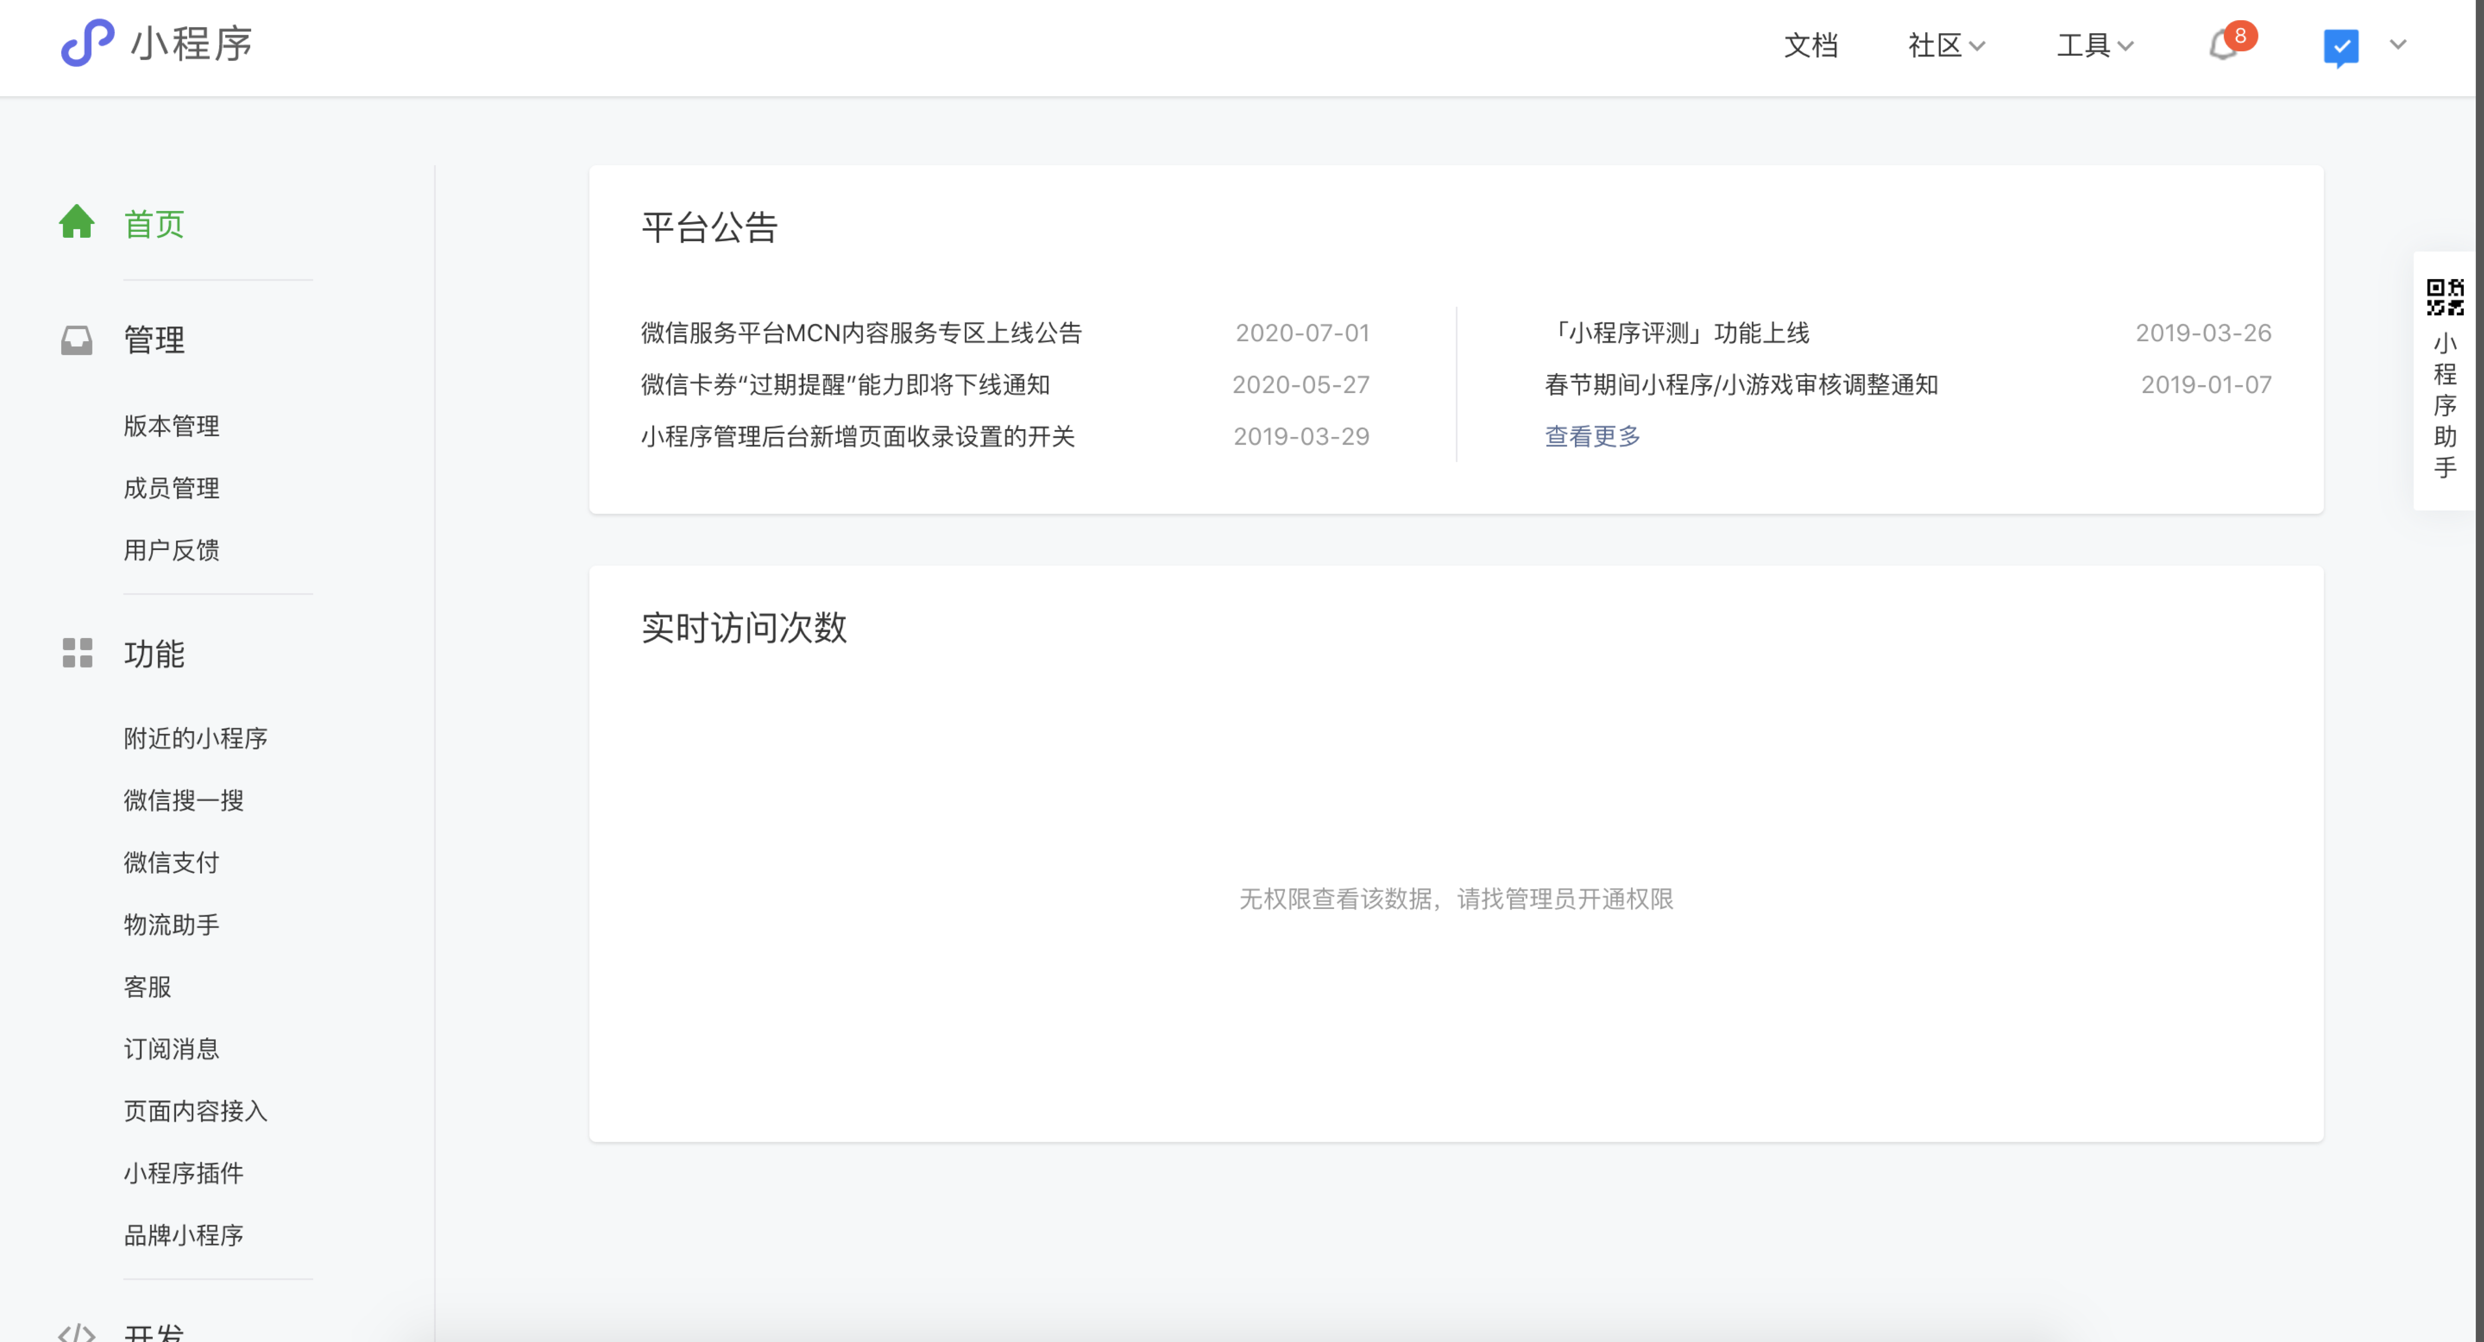The width and height of the screenshot is (2484, 1342).
Task: Go to 成员管理 page
Action: coord(171,488)
